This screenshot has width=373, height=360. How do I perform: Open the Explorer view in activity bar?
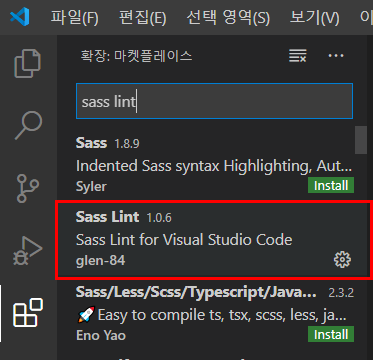28,63
